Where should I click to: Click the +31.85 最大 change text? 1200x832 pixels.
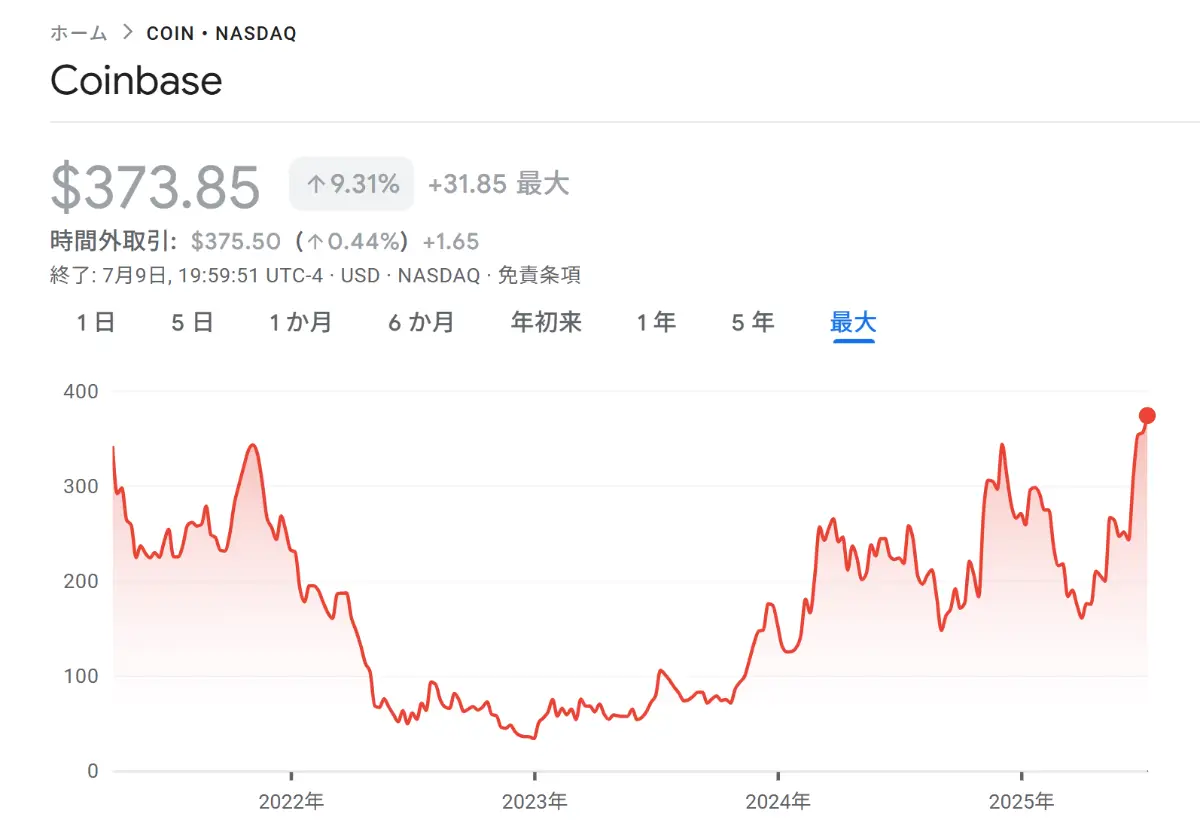coord(498,184)
